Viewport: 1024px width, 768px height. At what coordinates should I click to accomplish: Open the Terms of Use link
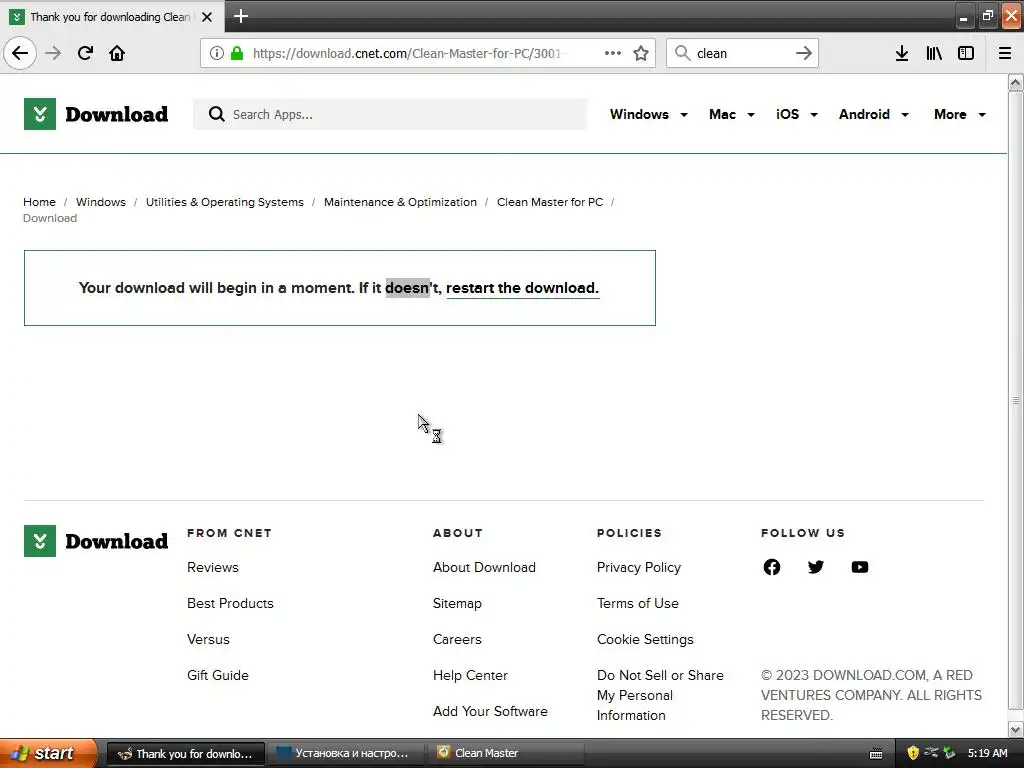click(637, 603)
